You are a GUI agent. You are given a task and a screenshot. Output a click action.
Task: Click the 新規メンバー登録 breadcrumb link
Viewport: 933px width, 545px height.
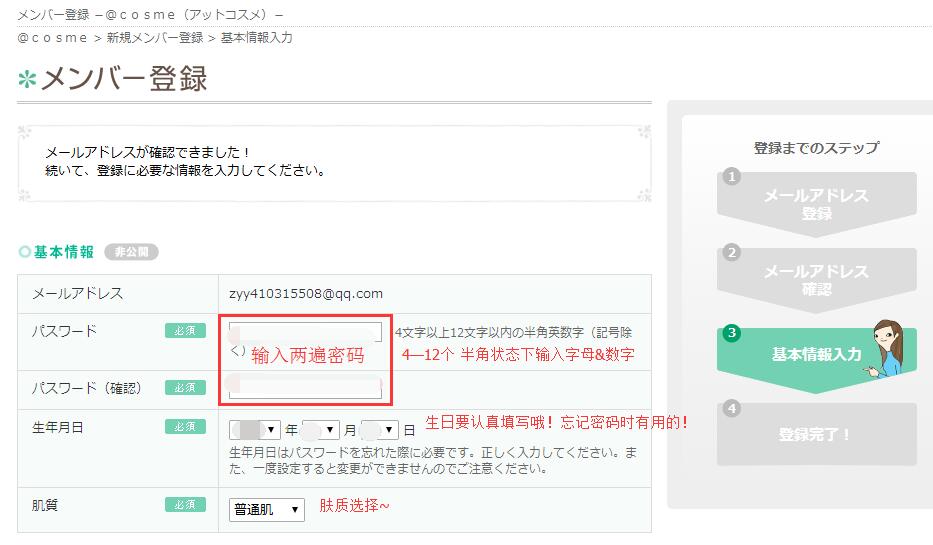point(154,38)
